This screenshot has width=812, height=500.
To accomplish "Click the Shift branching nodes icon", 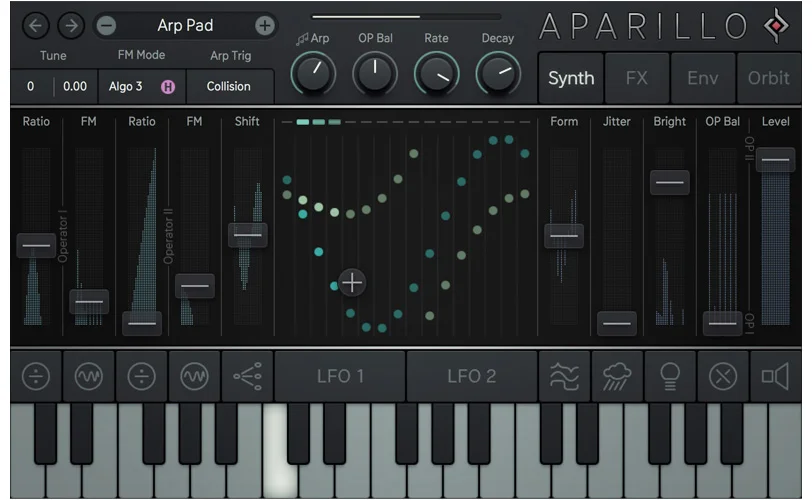I will click(x=247, y=376).
